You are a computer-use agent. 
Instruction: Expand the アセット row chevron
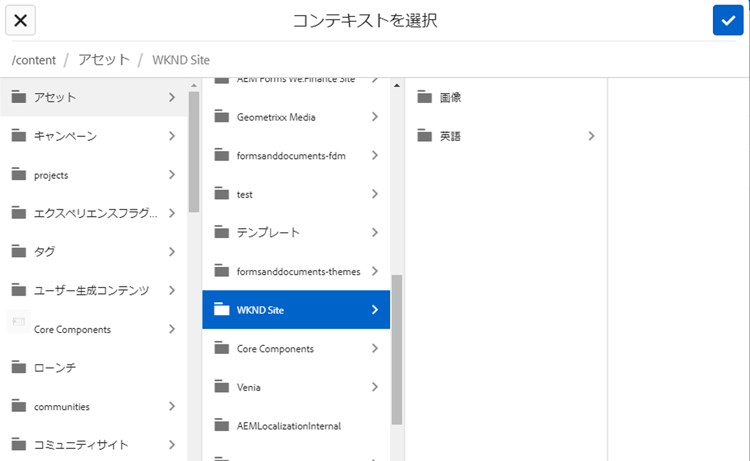pos(172,98)
